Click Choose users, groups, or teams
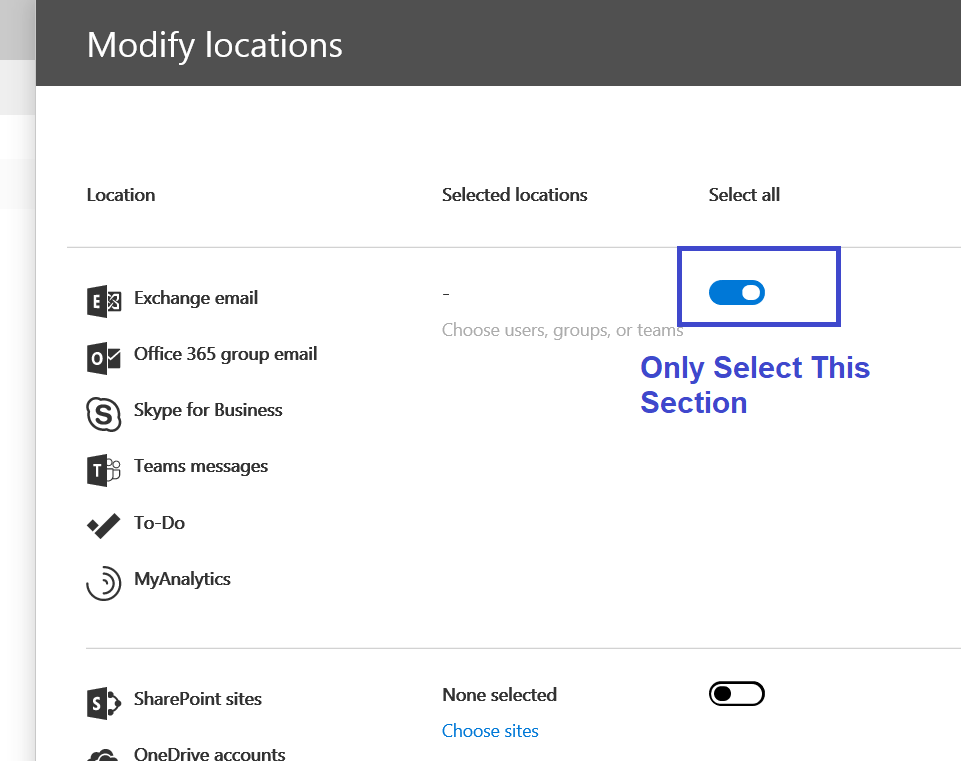 coord(562,330)
